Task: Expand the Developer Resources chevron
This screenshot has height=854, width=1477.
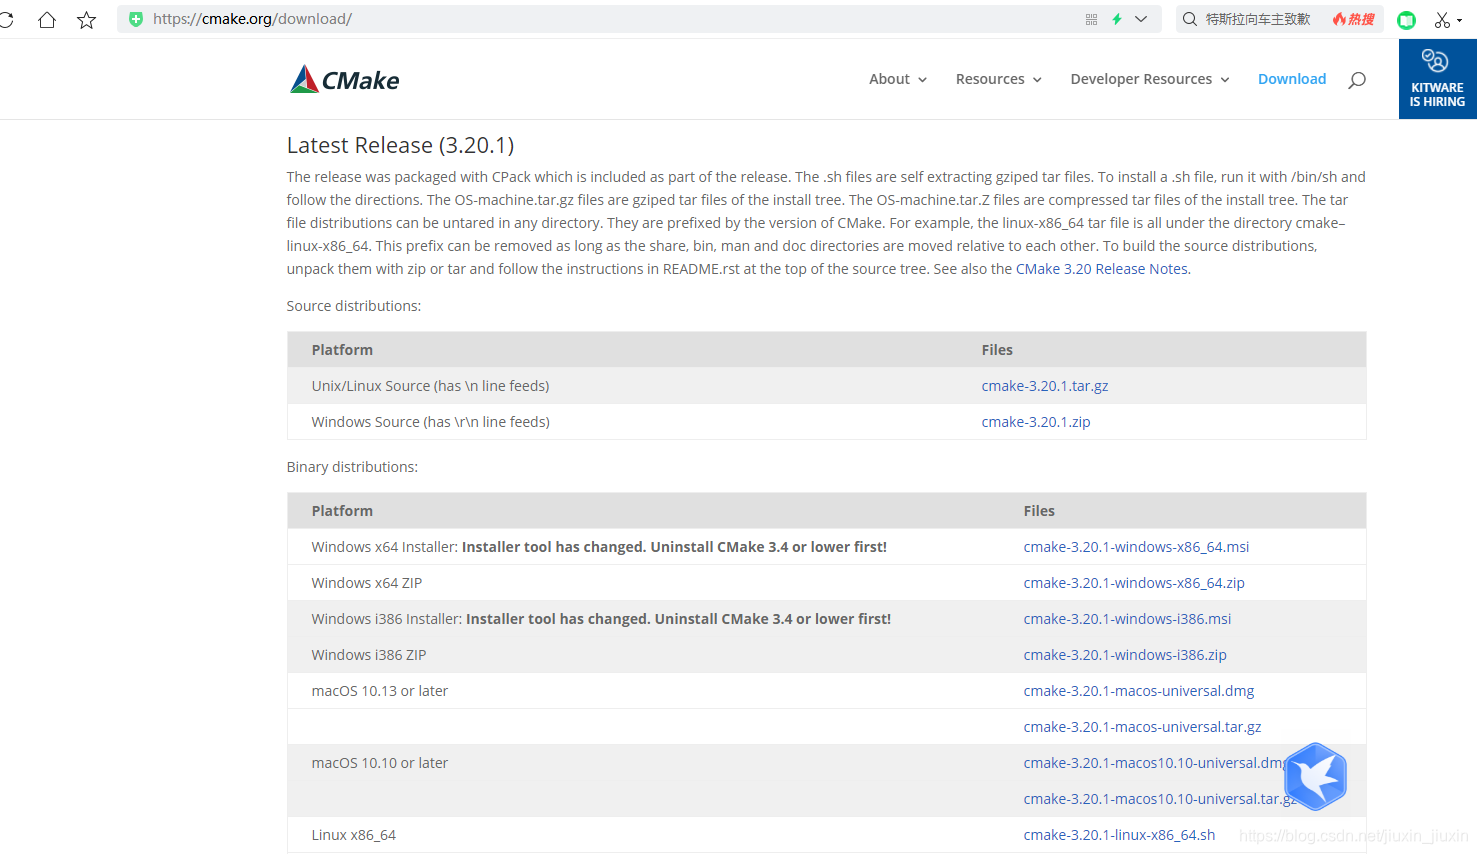Action: 1225,80
